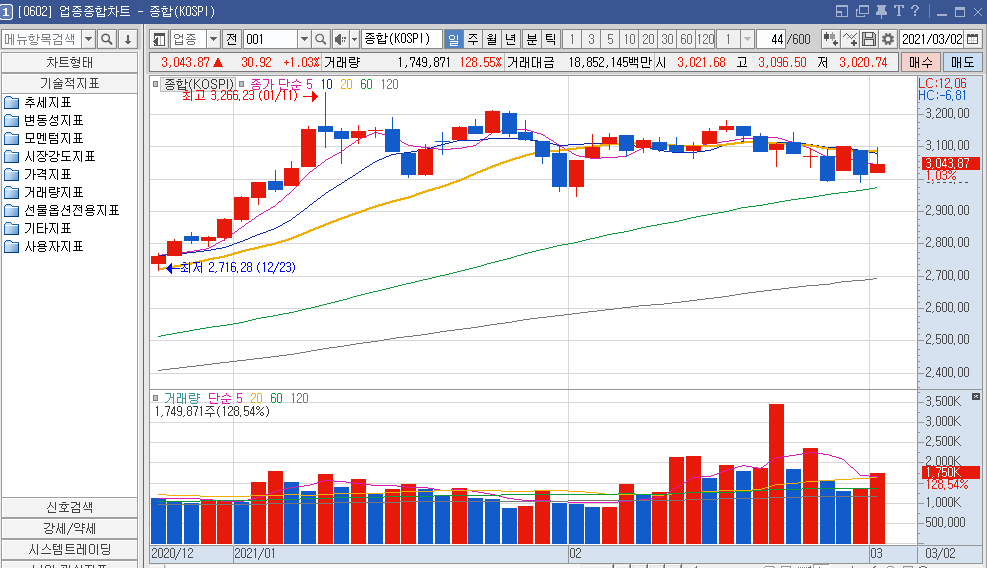Select the 년 (yearly) period toggle
Viewport: 987px width, 568px height.
coord(510,39)
